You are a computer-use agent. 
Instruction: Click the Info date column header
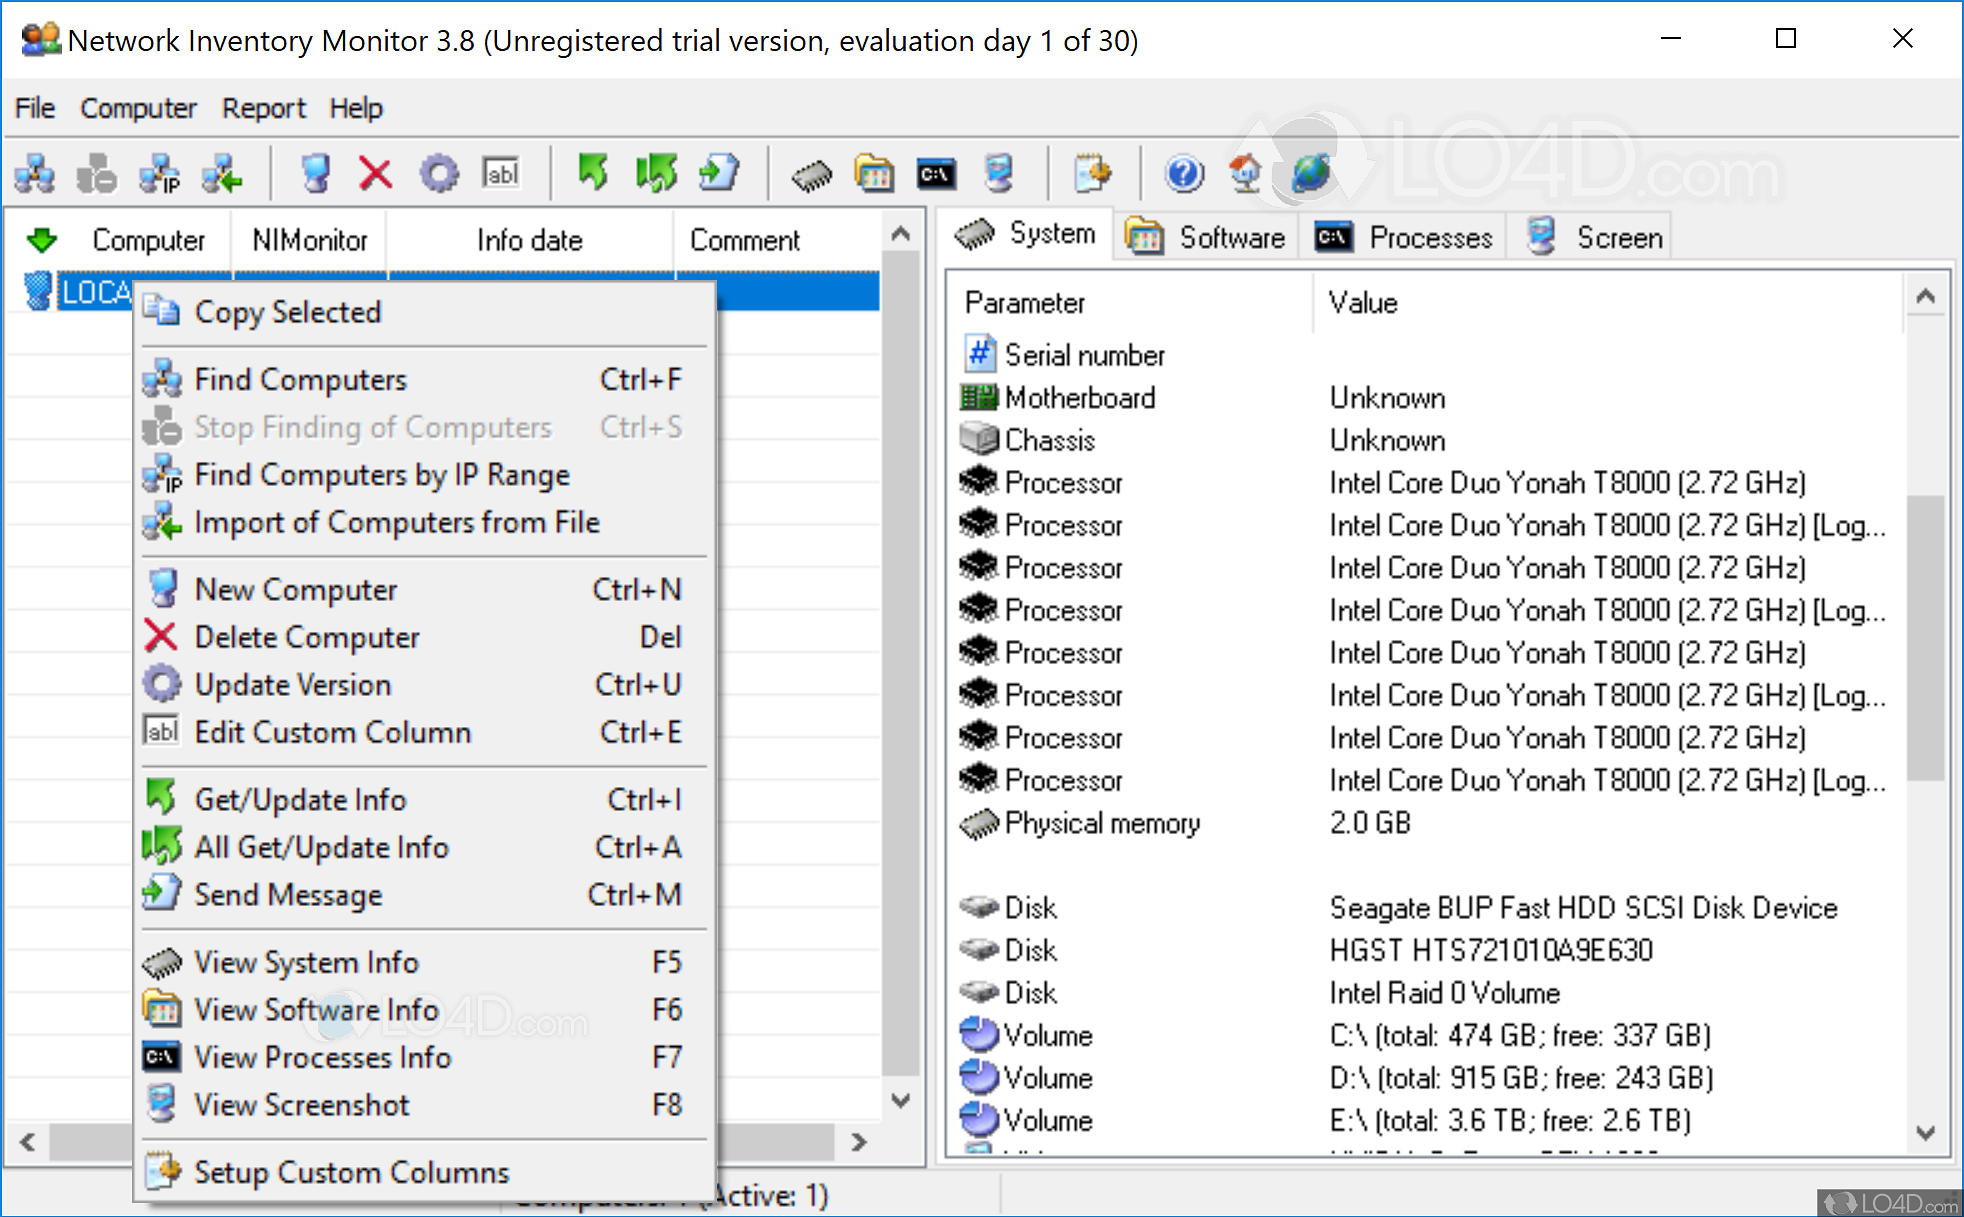tap(529, 240)
